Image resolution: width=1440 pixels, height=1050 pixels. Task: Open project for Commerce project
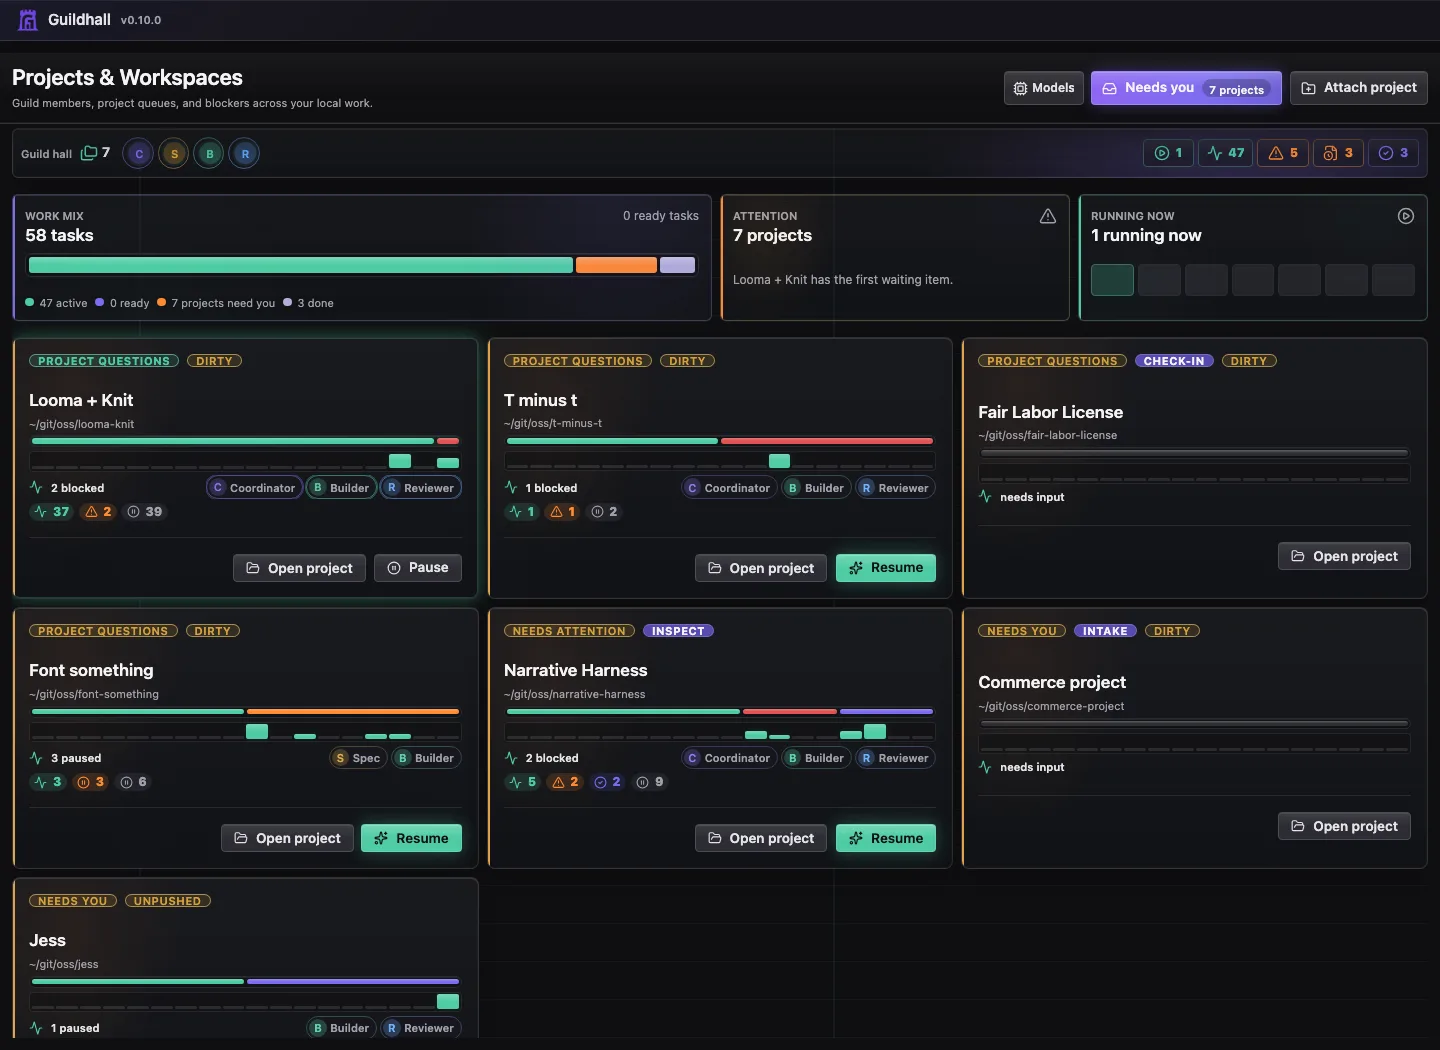pyautogui.click(x=1344, y=826)
